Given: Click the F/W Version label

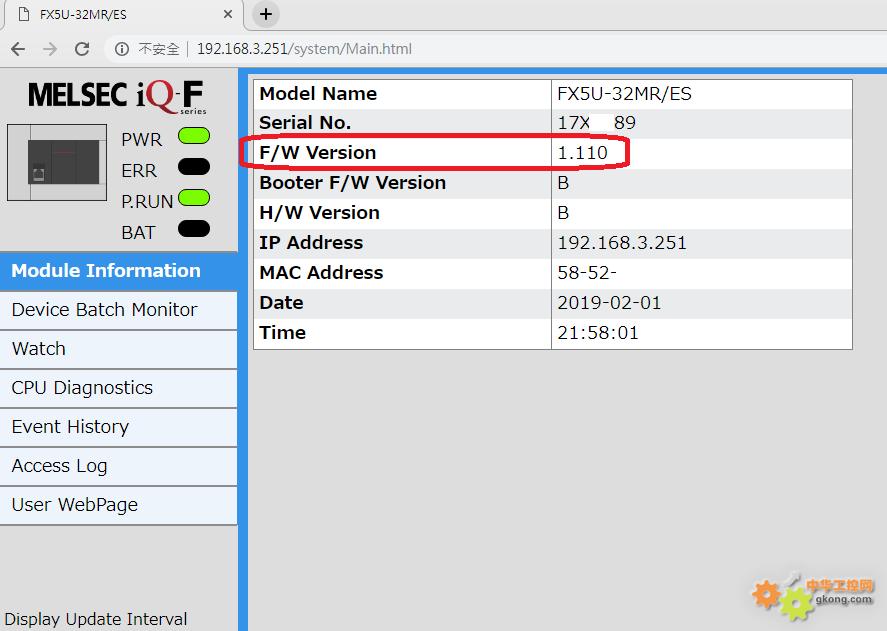Looking at the screenshot, I should click(317, 153).
